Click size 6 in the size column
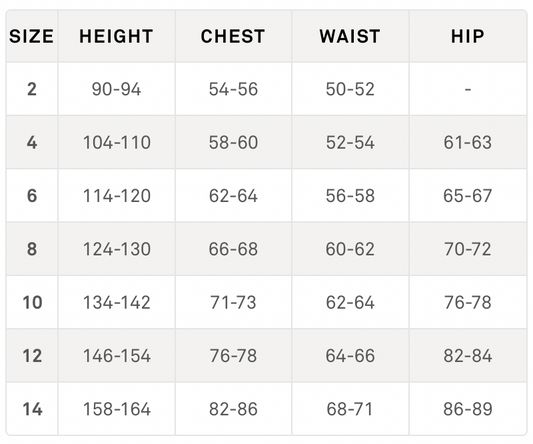Viewport: 533px width, 444px height. point(32,195)
